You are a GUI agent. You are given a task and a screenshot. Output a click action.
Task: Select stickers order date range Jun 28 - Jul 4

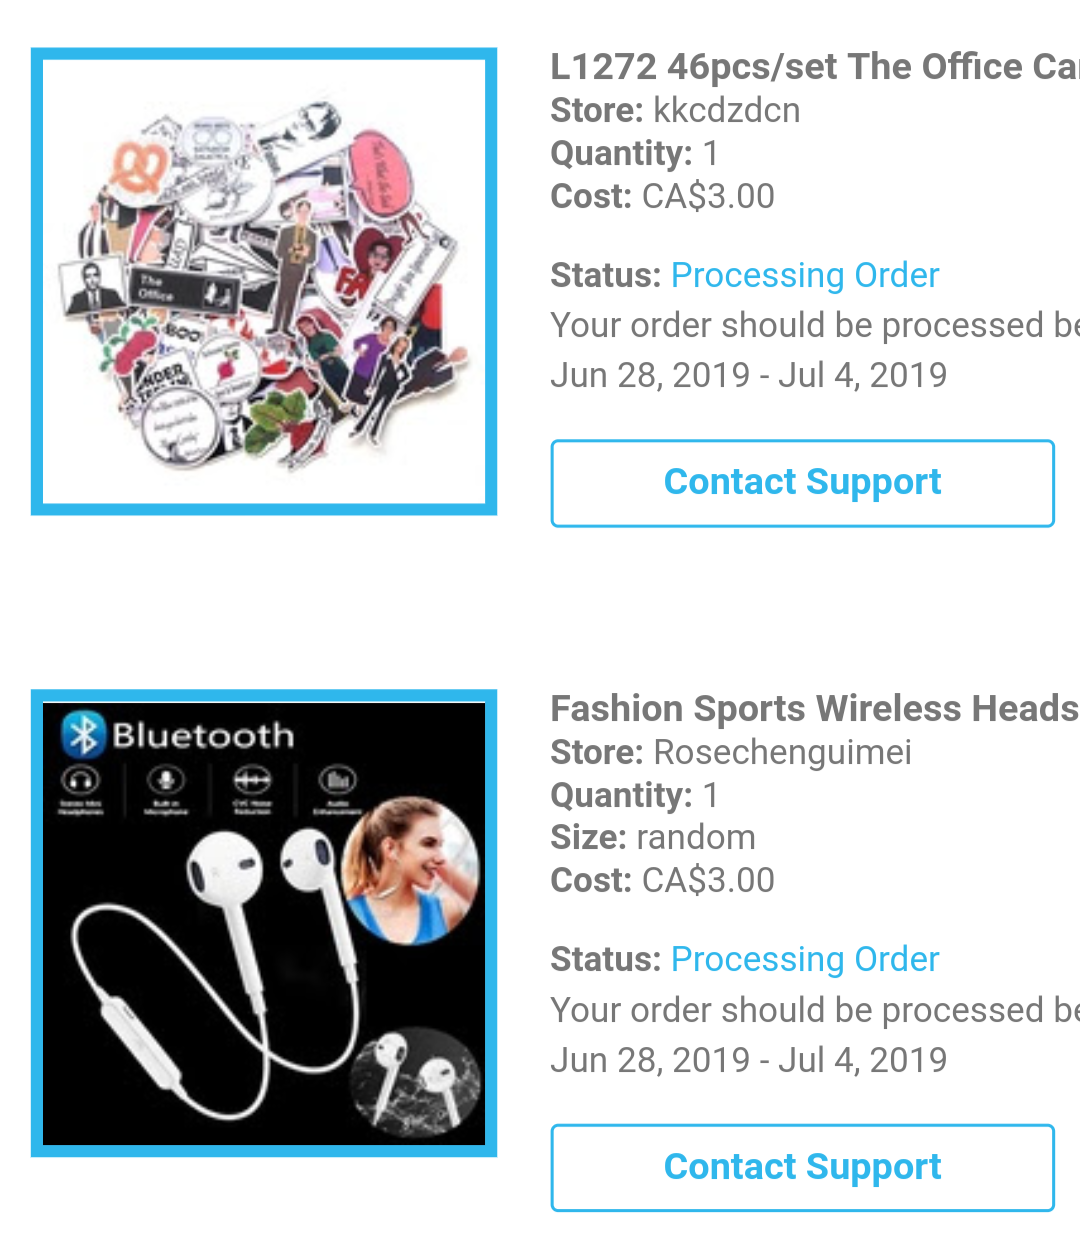[749, 375]
